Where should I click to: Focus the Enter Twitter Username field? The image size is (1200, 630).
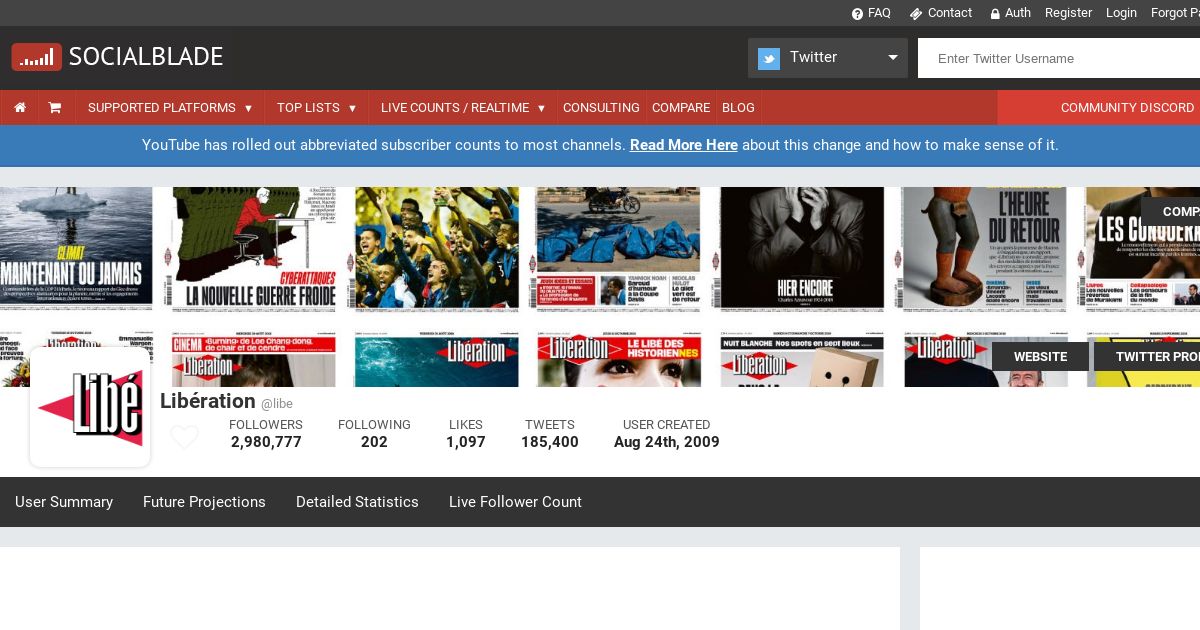1059,58
